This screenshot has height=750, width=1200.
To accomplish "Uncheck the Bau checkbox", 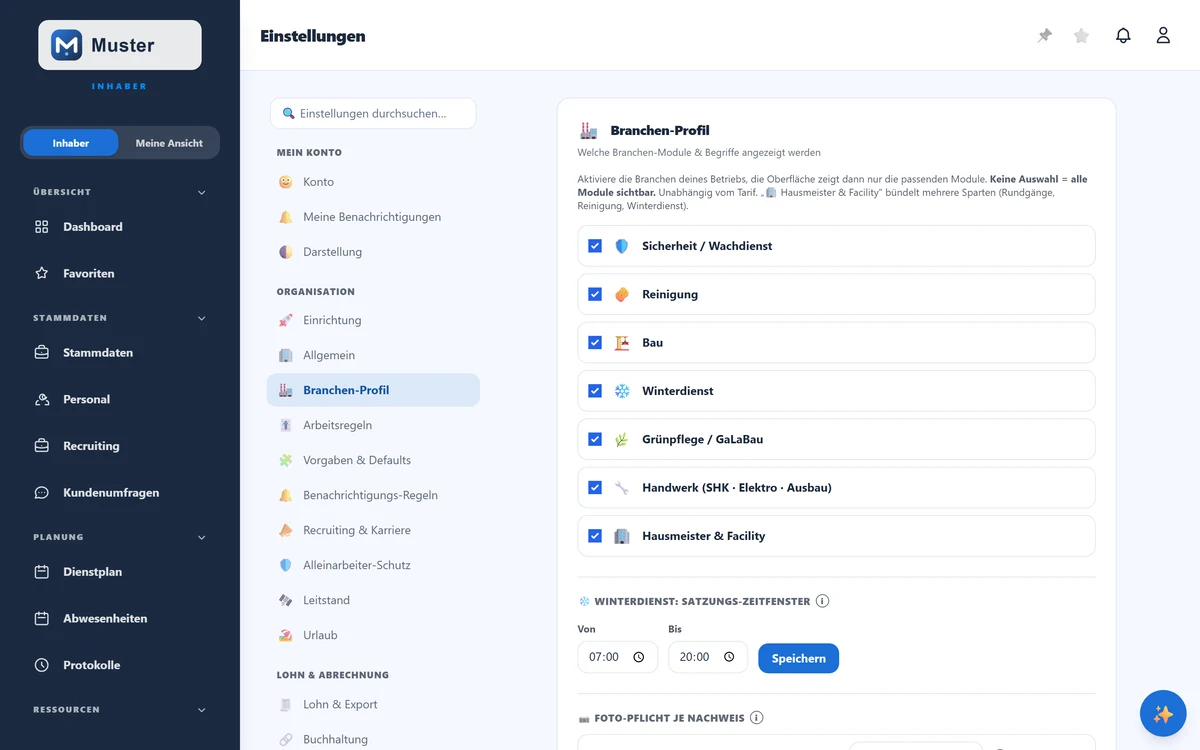I will click(x=595, y=342).
